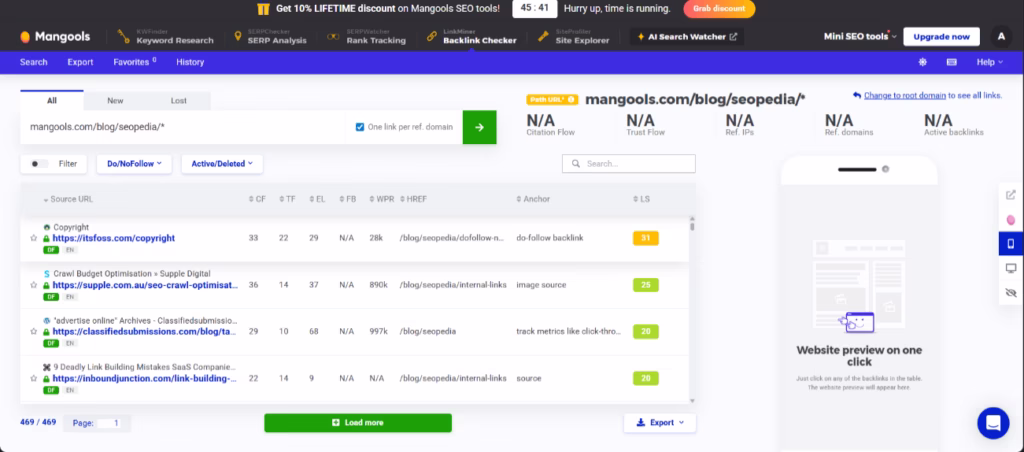Image resolution: width=1024 pixels, height=452 pixels.
Task: Sort by Source URL column
Action: [x=68, y=199]
